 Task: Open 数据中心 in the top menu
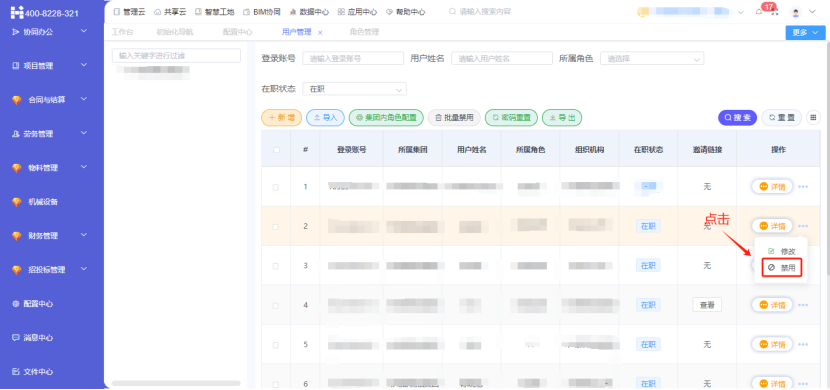click(309, 12)
